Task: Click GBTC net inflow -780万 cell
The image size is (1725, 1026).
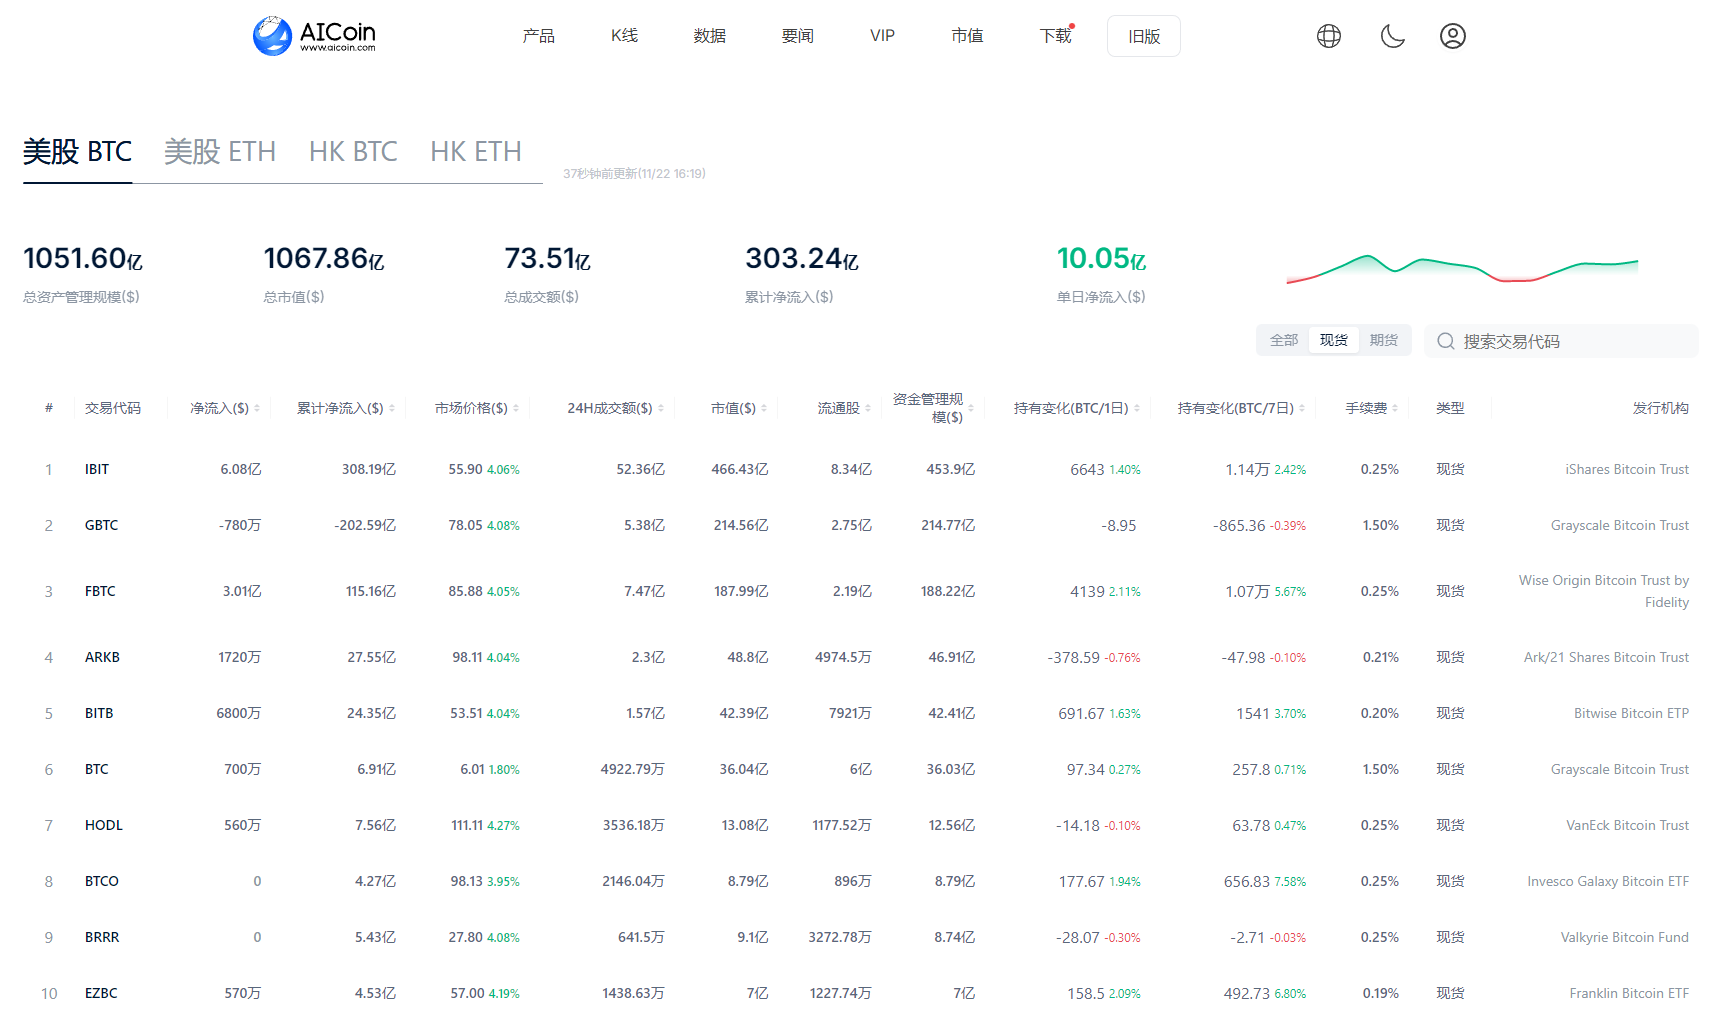Action: pyautogui.click(x=240, y=525)
